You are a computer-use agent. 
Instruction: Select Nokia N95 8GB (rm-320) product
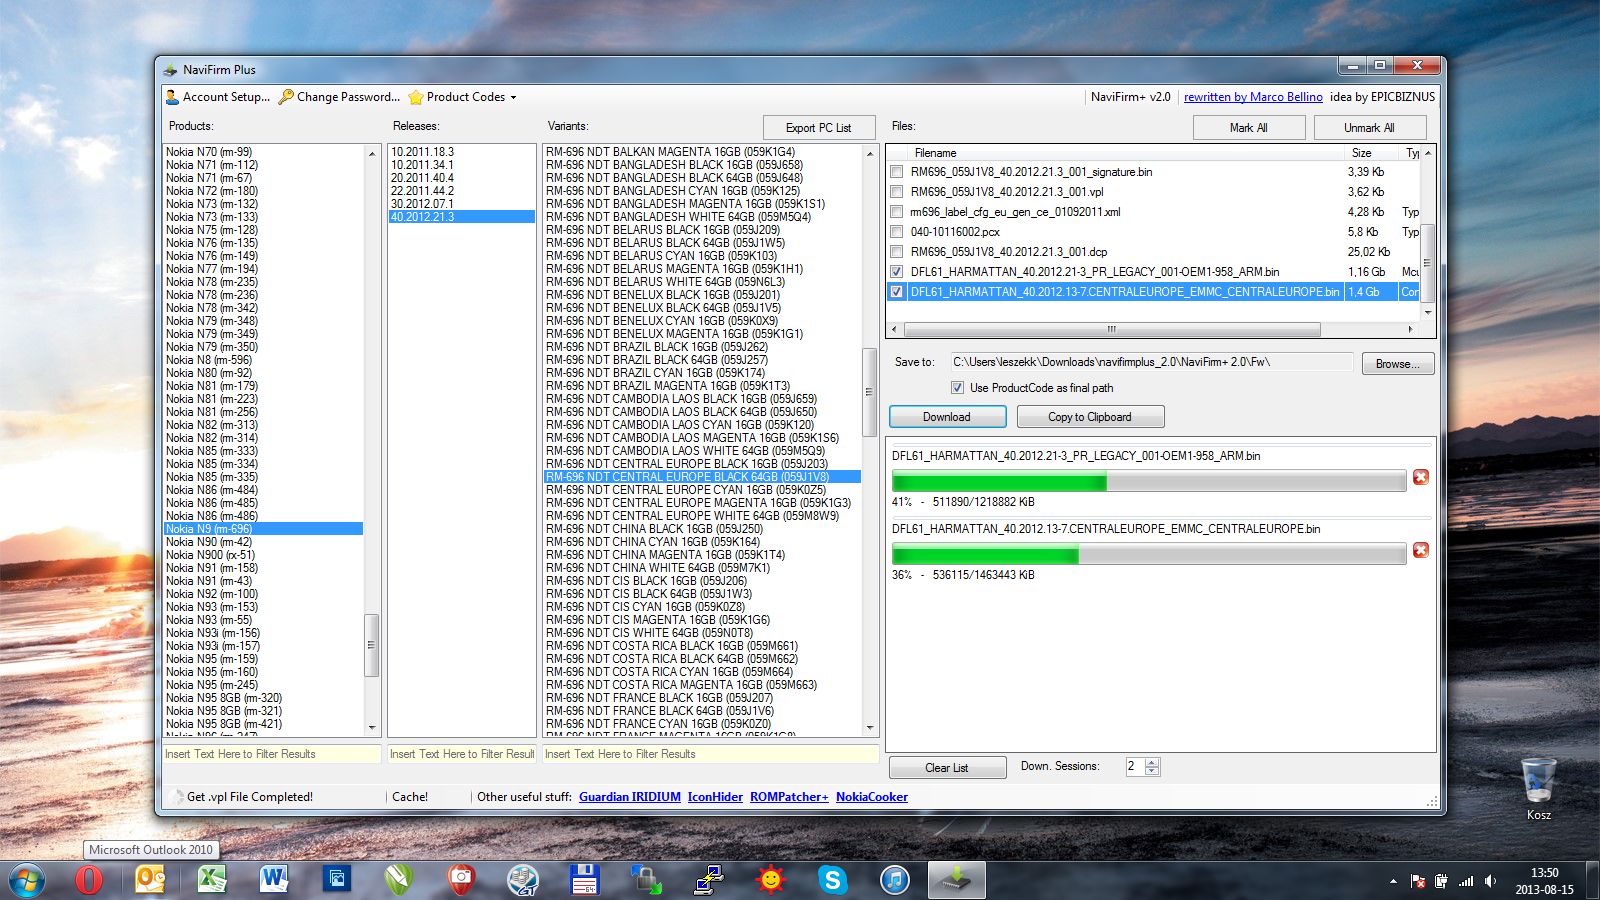(x=224, y=698)
